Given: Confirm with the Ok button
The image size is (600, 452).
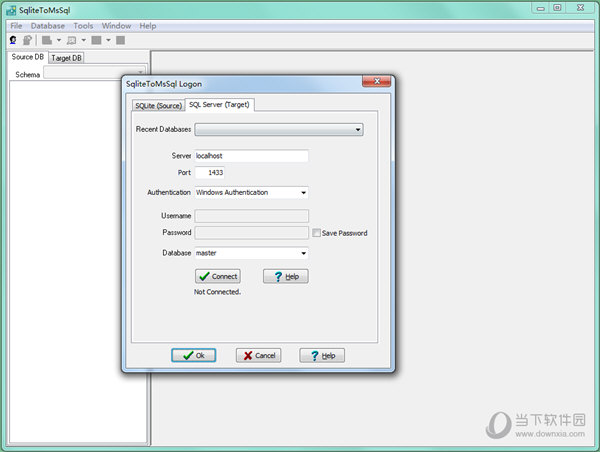Looking at the screenshot, I should point(194,356).
